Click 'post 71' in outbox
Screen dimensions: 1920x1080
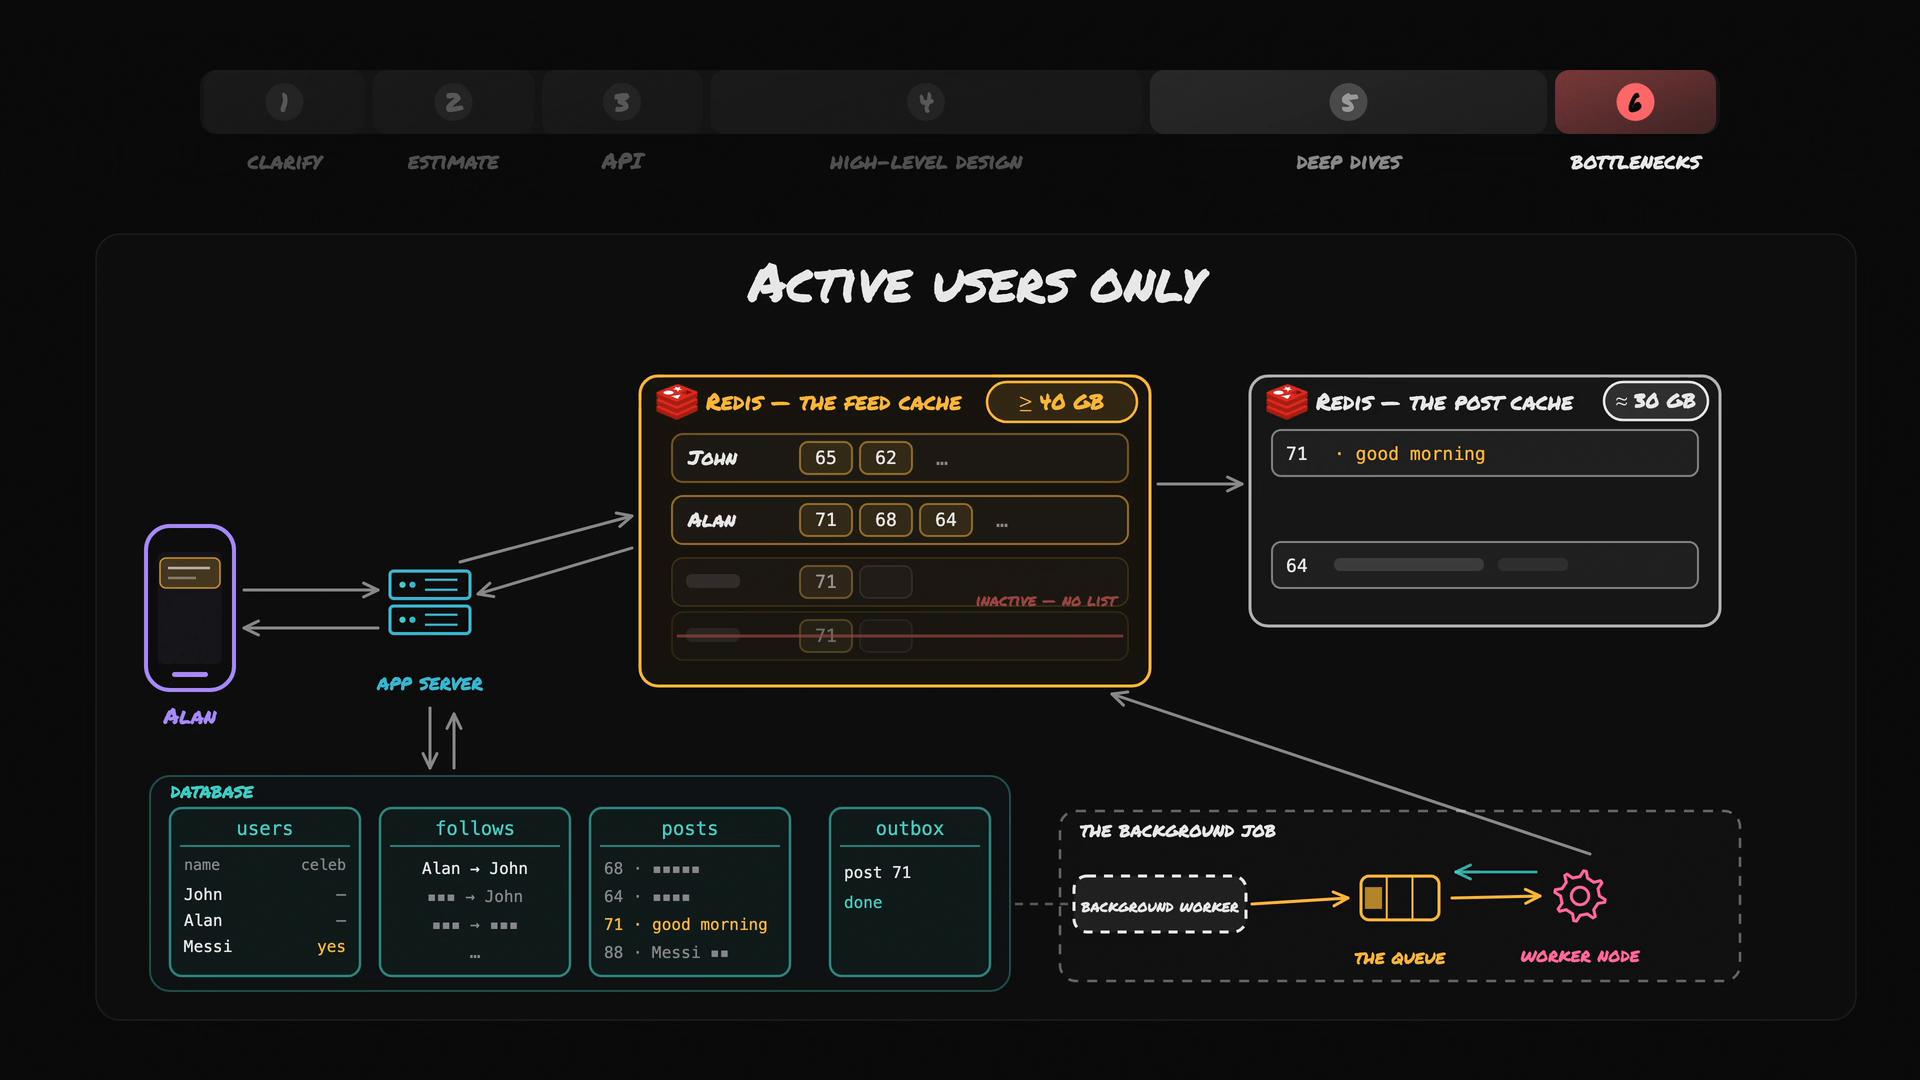[877, 873]
